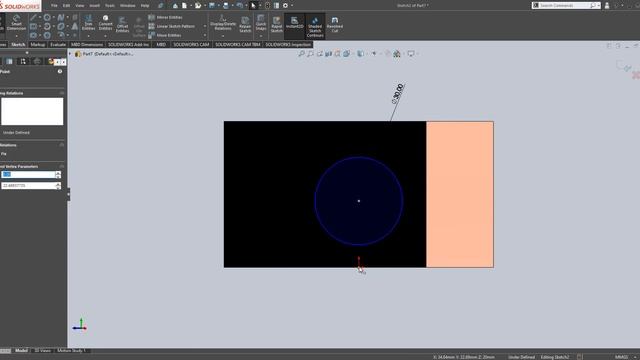Click the Save icon in the top toolbar
This screenshot has width=640, height=360.
(212, 6)
